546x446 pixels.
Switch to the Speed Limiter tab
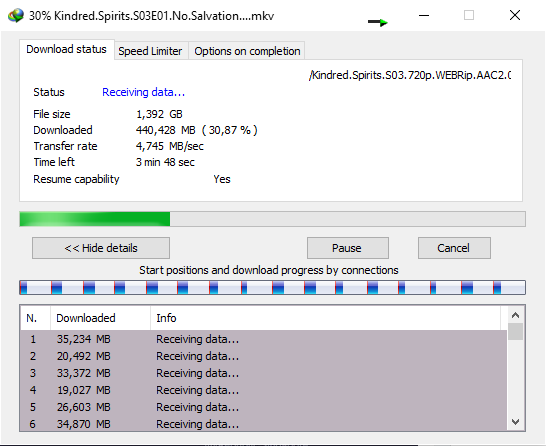click(150, 51)
